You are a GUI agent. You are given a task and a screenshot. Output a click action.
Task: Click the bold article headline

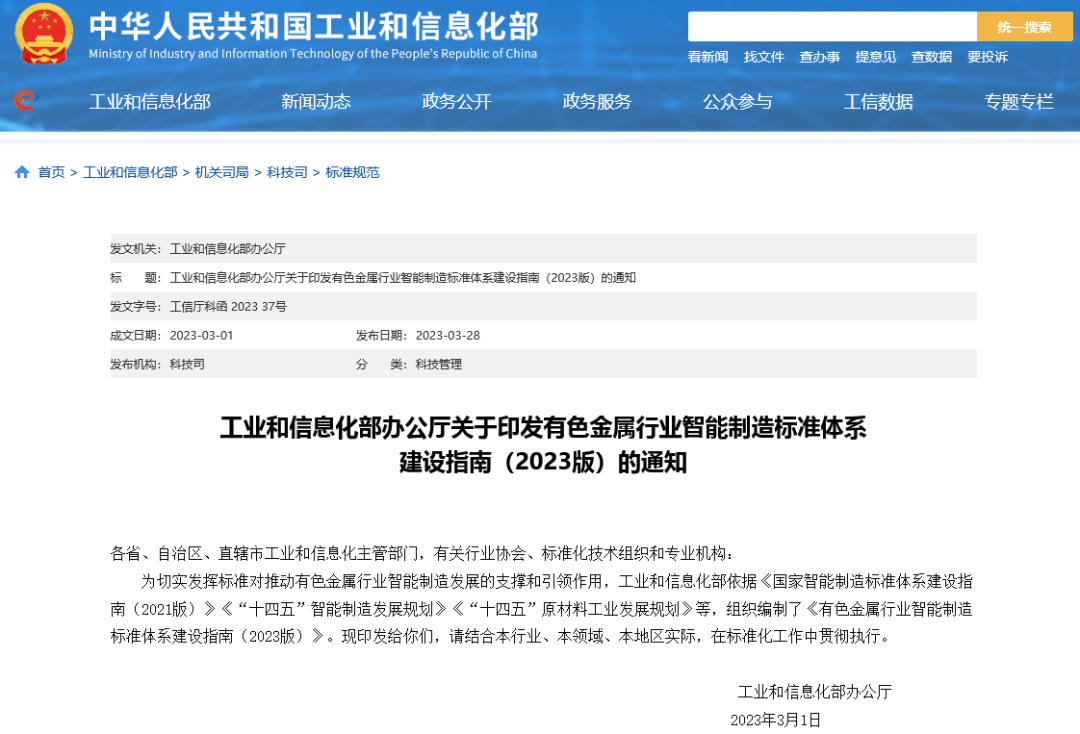[543, 444]
